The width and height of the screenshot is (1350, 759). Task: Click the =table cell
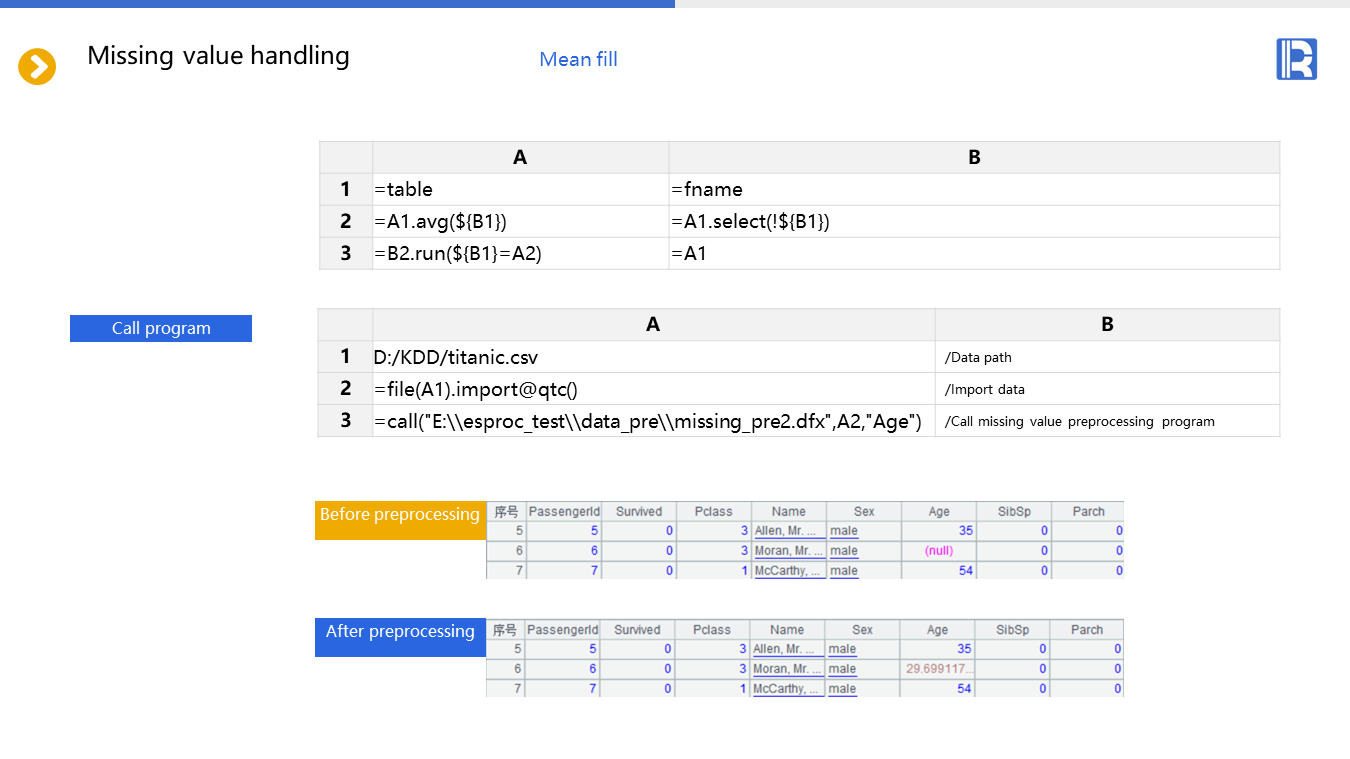(x=520, y=189)
